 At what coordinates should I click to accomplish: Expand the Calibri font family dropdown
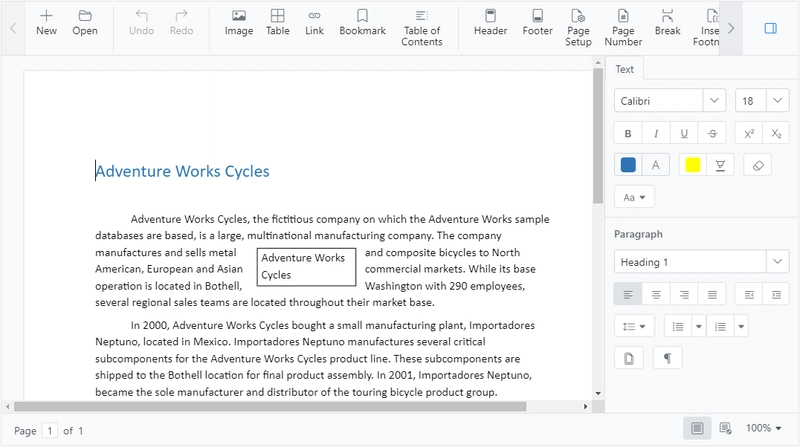pos(714,101)
